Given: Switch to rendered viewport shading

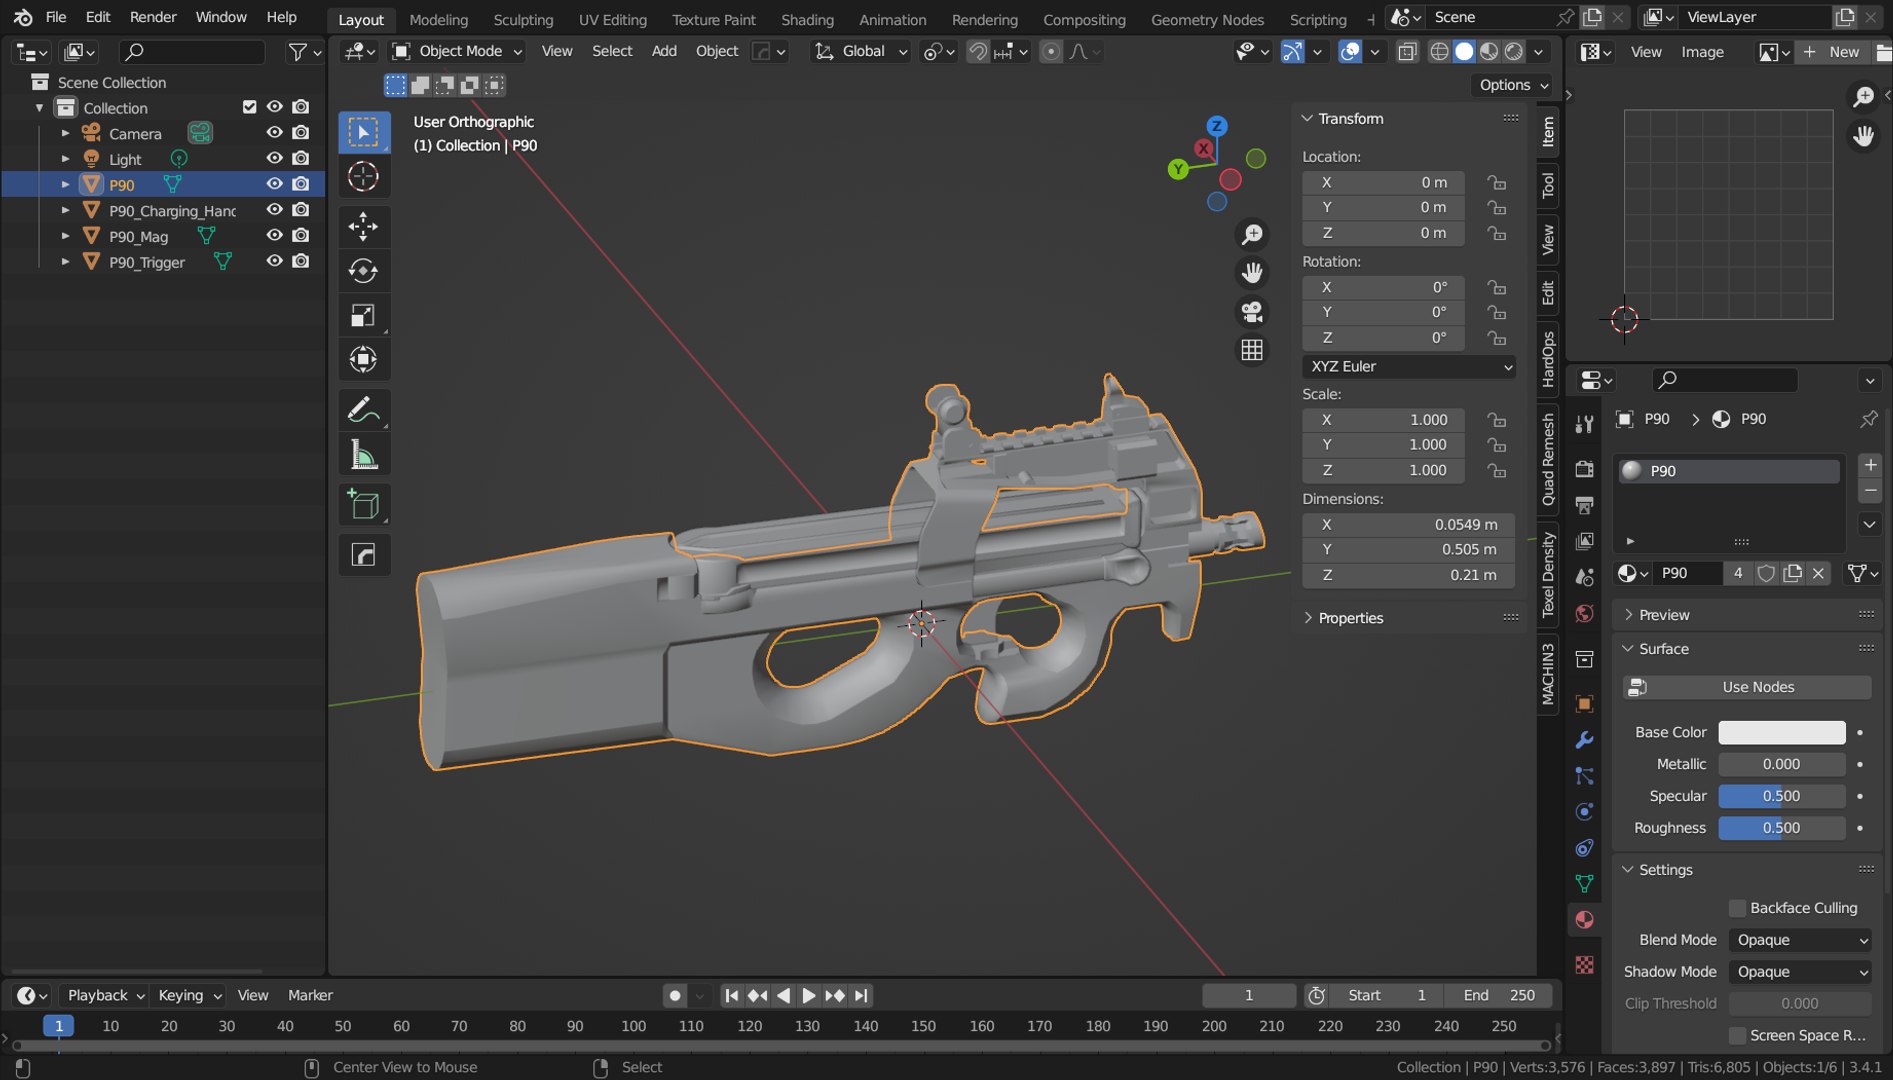Looking at the screenshot, I should tap(1514, 51).
